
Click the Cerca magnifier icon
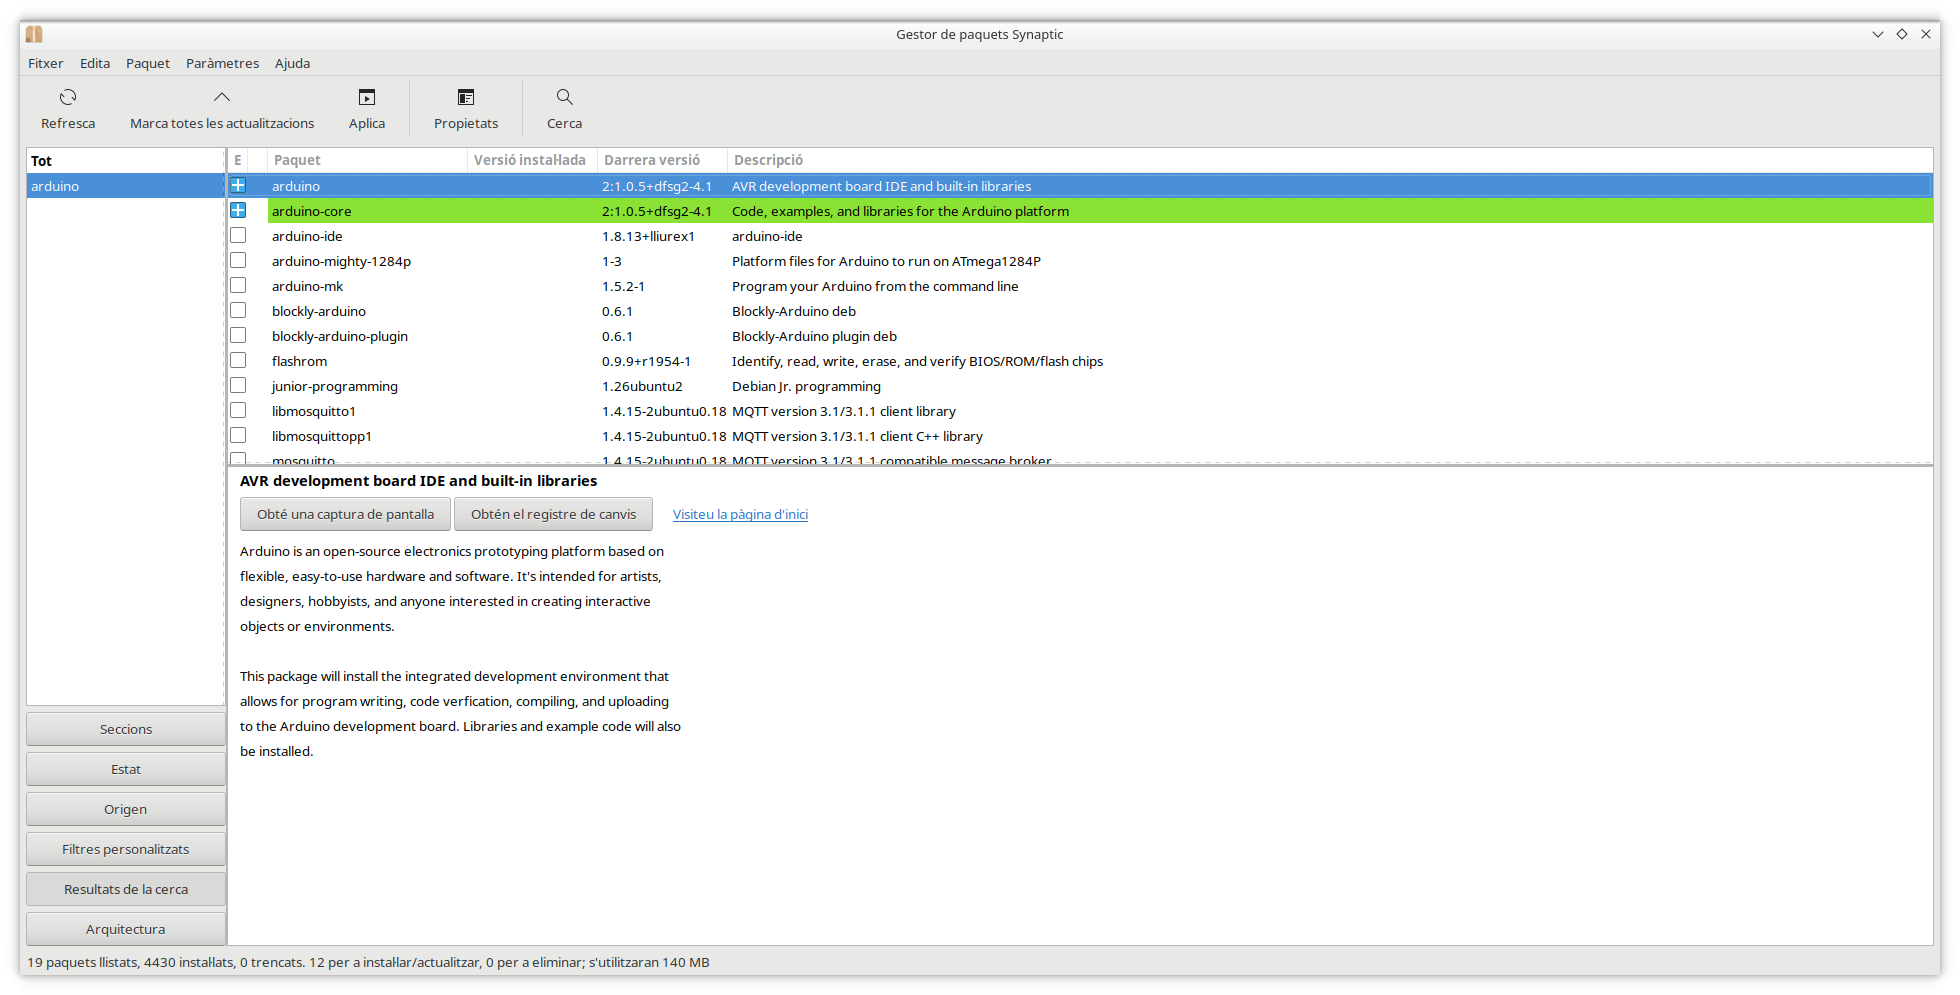click(565, 97)
